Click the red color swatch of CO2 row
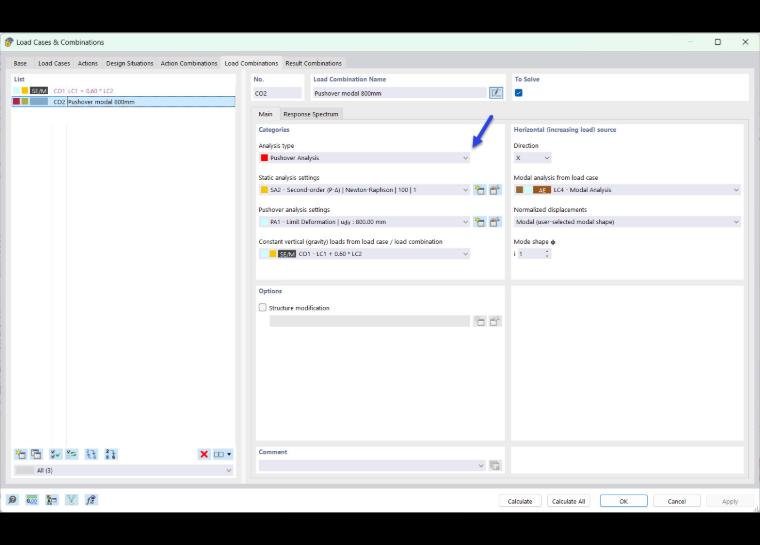Image resolution: width=760 pixels, height=545 pixels. [16, 102]
